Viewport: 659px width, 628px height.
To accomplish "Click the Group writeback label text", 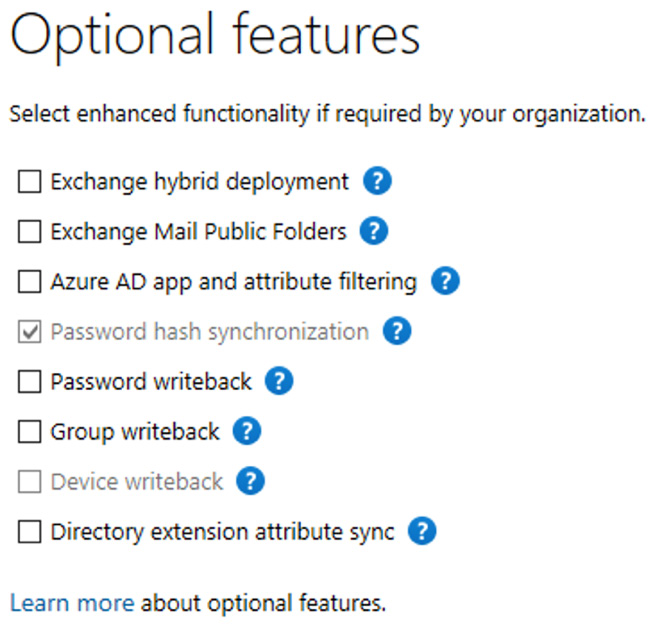I will click(x=135, y=432).
